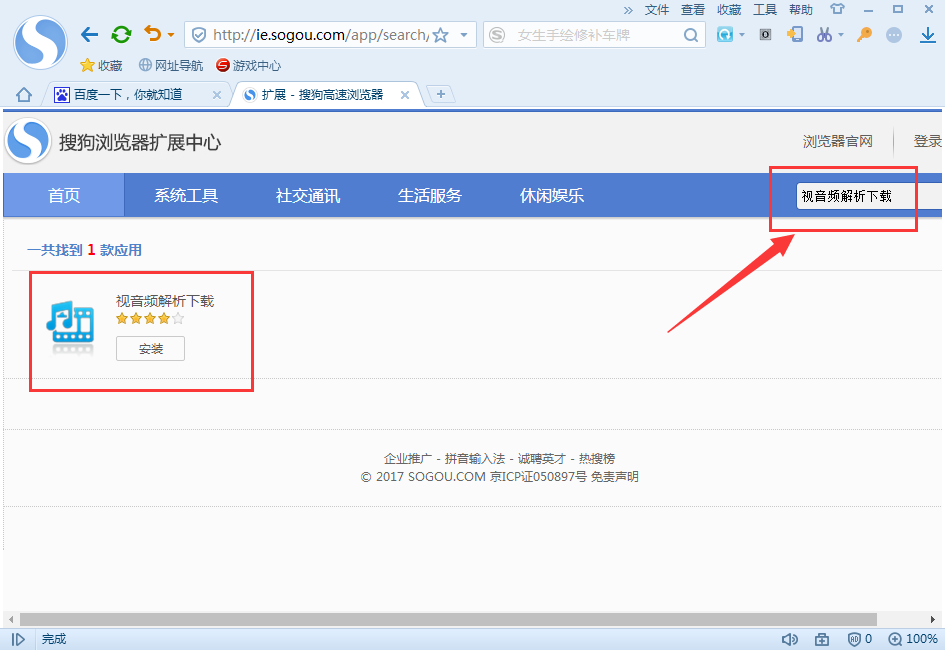Viewport: 945px width, 650px height.
Task: Open the password manager key icon
Action: pyautogui.click(x=864, y=33)
